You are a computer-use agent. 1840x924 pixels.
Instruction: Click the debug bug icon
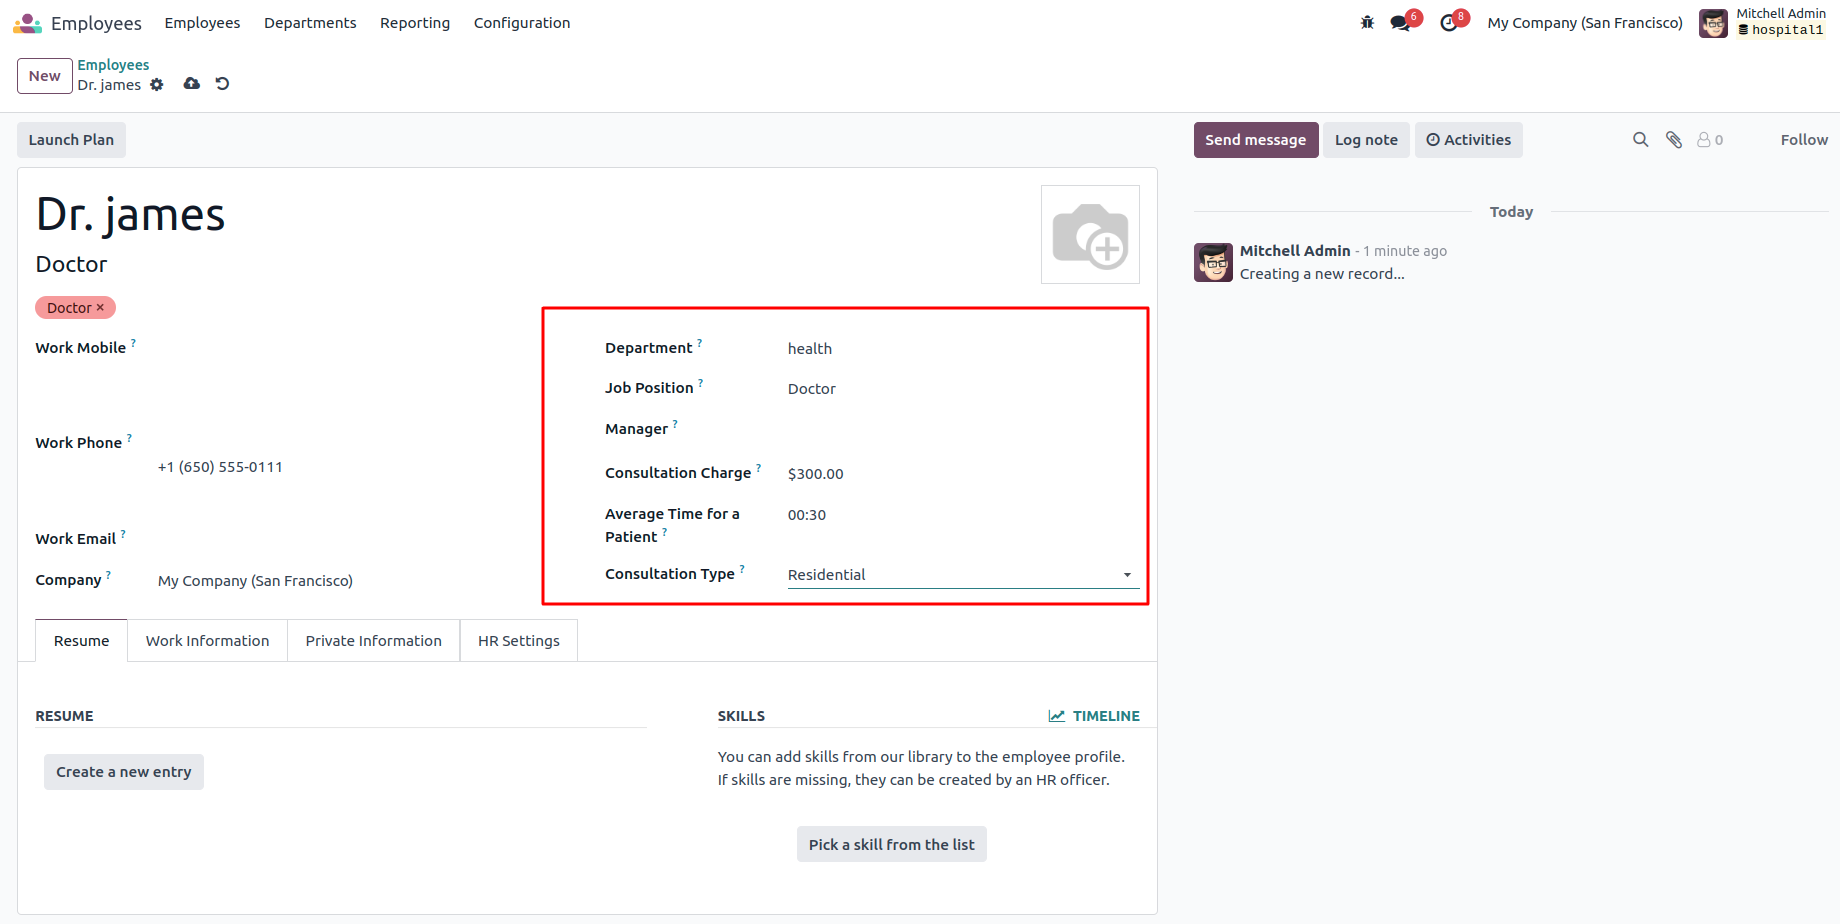pos(1367,23)
